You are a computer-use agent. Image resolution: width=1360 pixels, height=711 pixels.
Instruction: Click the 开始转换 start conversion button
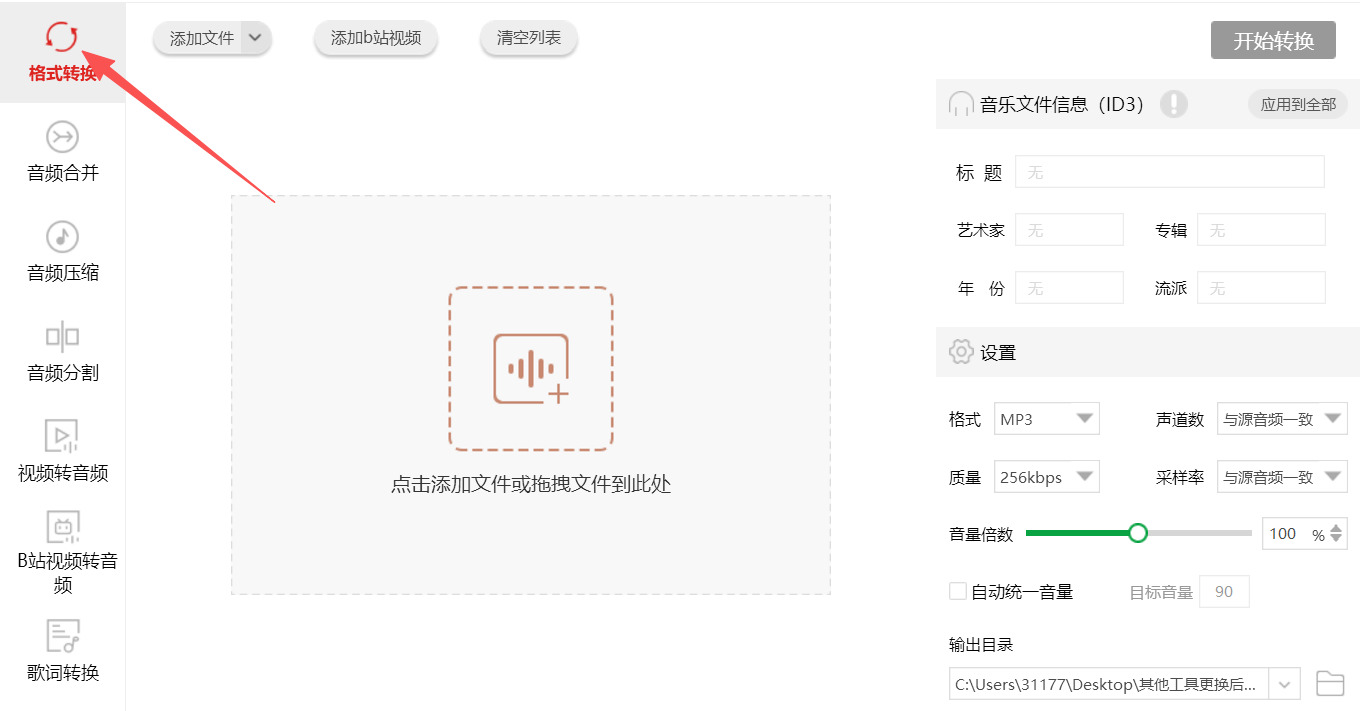(x=1273, y=40)
